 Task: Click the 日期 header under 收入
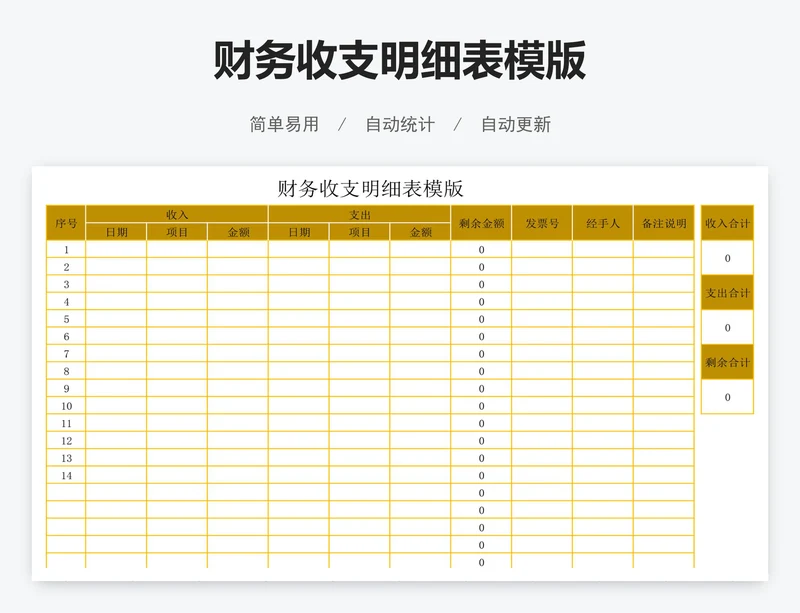[116, 232]
